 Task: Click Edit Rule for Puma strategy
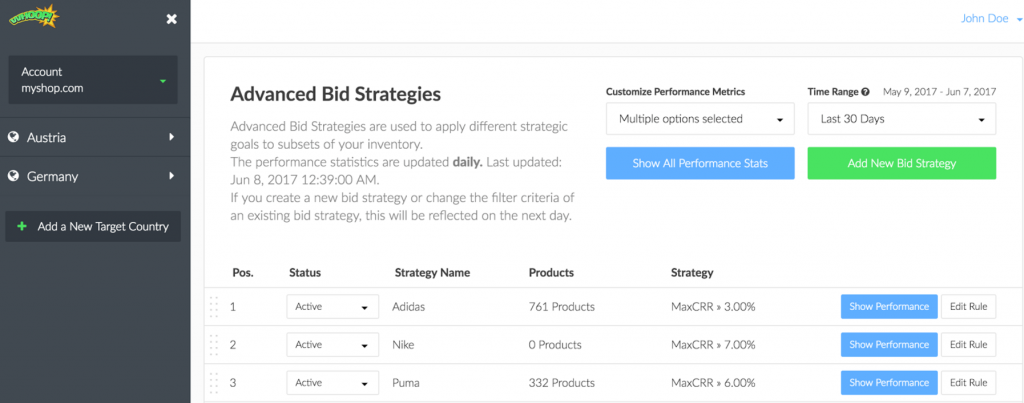(968, 383)
